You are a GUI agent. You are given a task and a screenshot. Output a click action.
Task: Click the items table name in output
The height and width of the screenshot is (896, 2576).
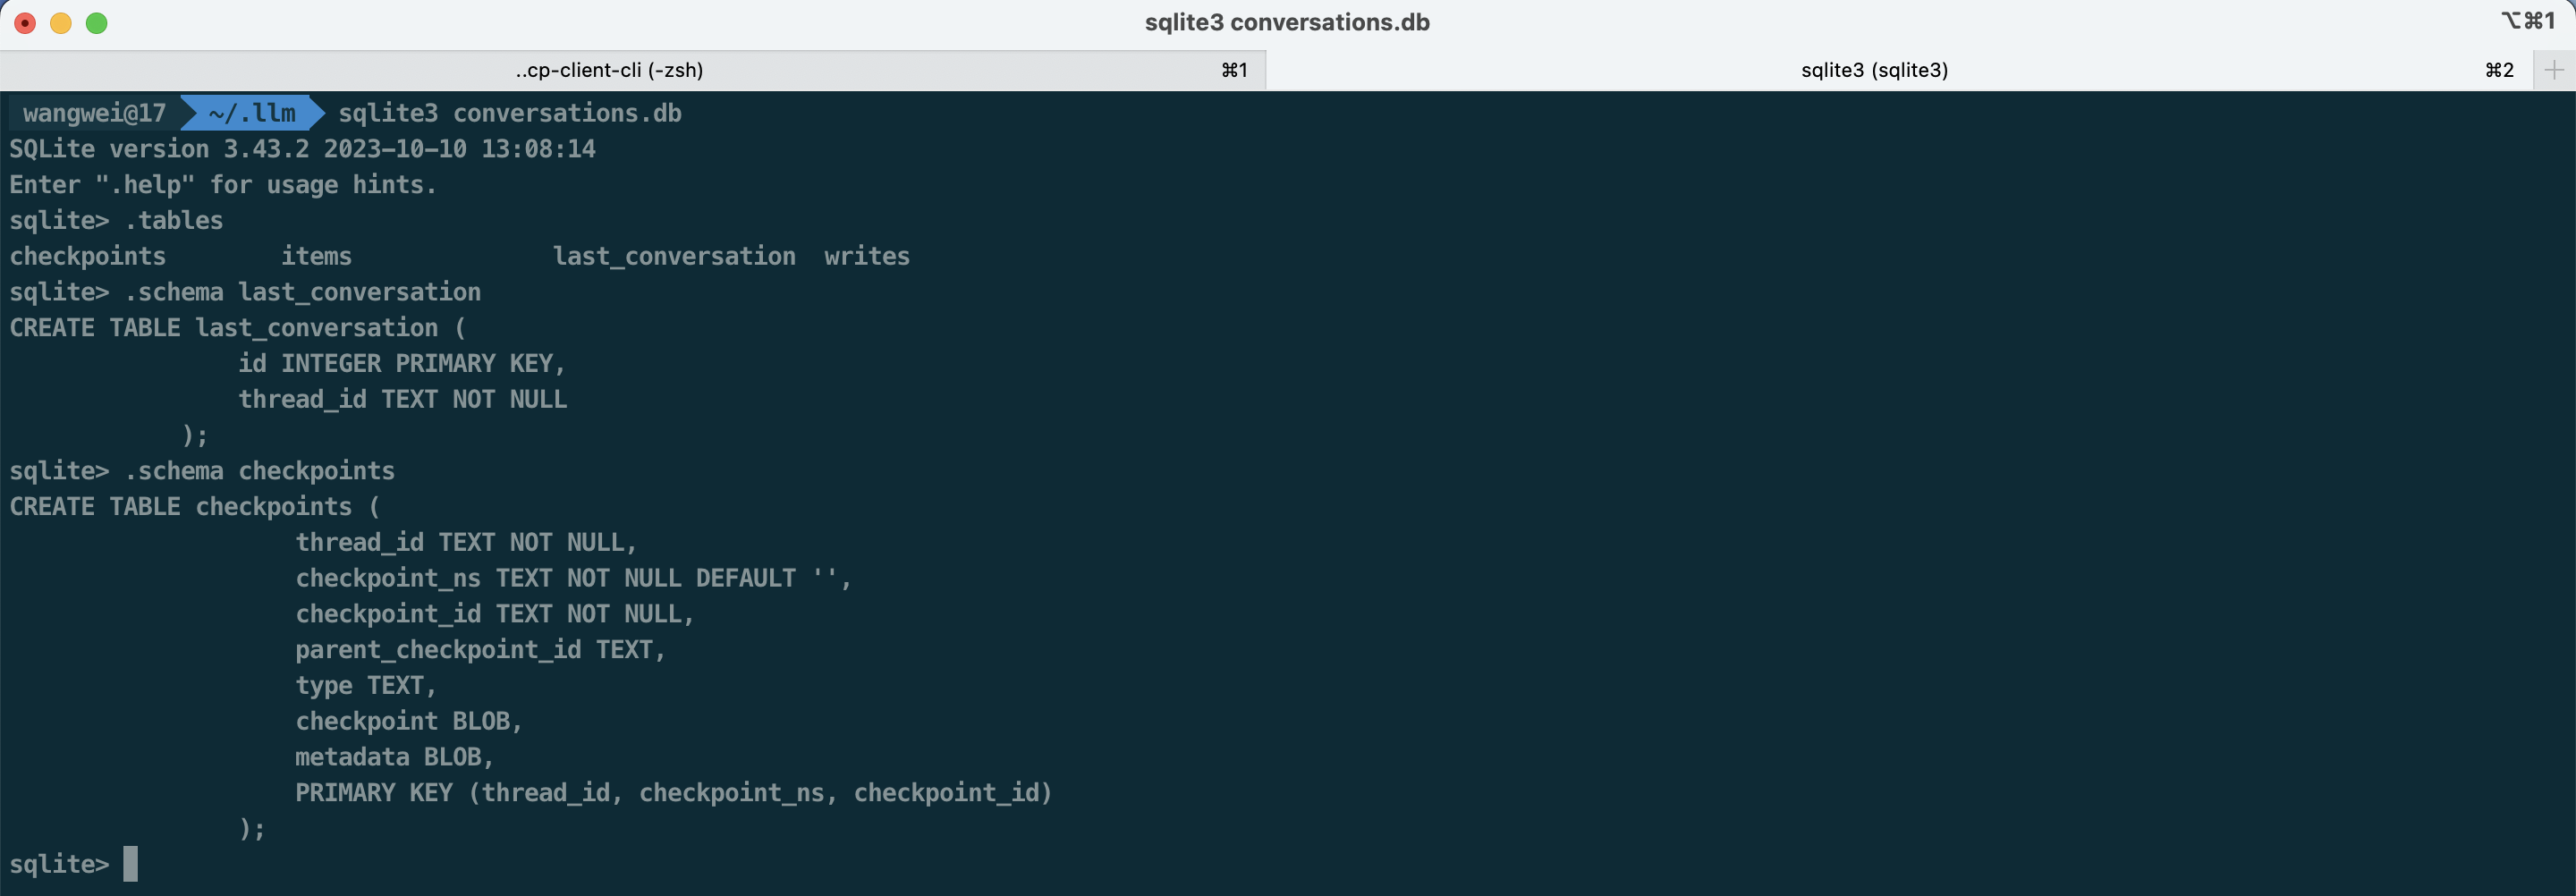click(316, 256)
